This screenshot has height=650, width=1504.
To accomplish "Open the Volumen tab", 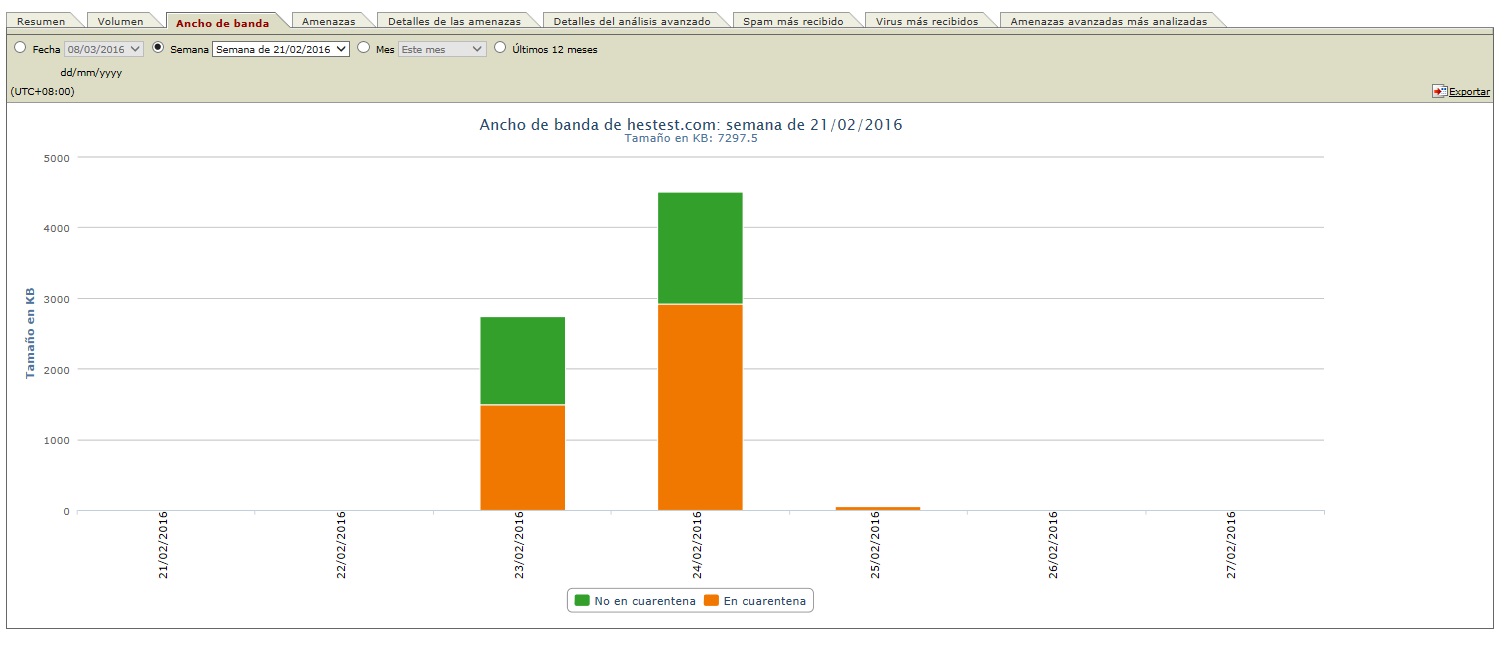I will click(120, 21).
